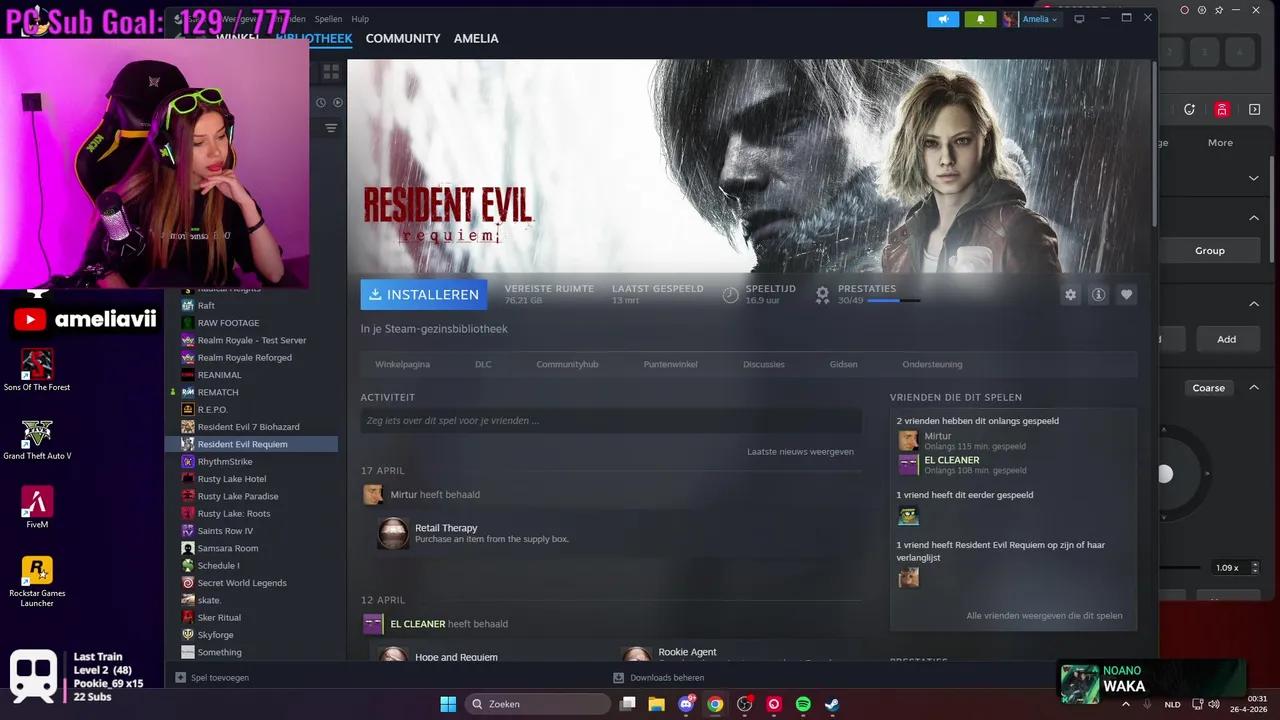Click Group button in right panel
The width and height of the screenshot is (1280, 720).
[1210, 251]
